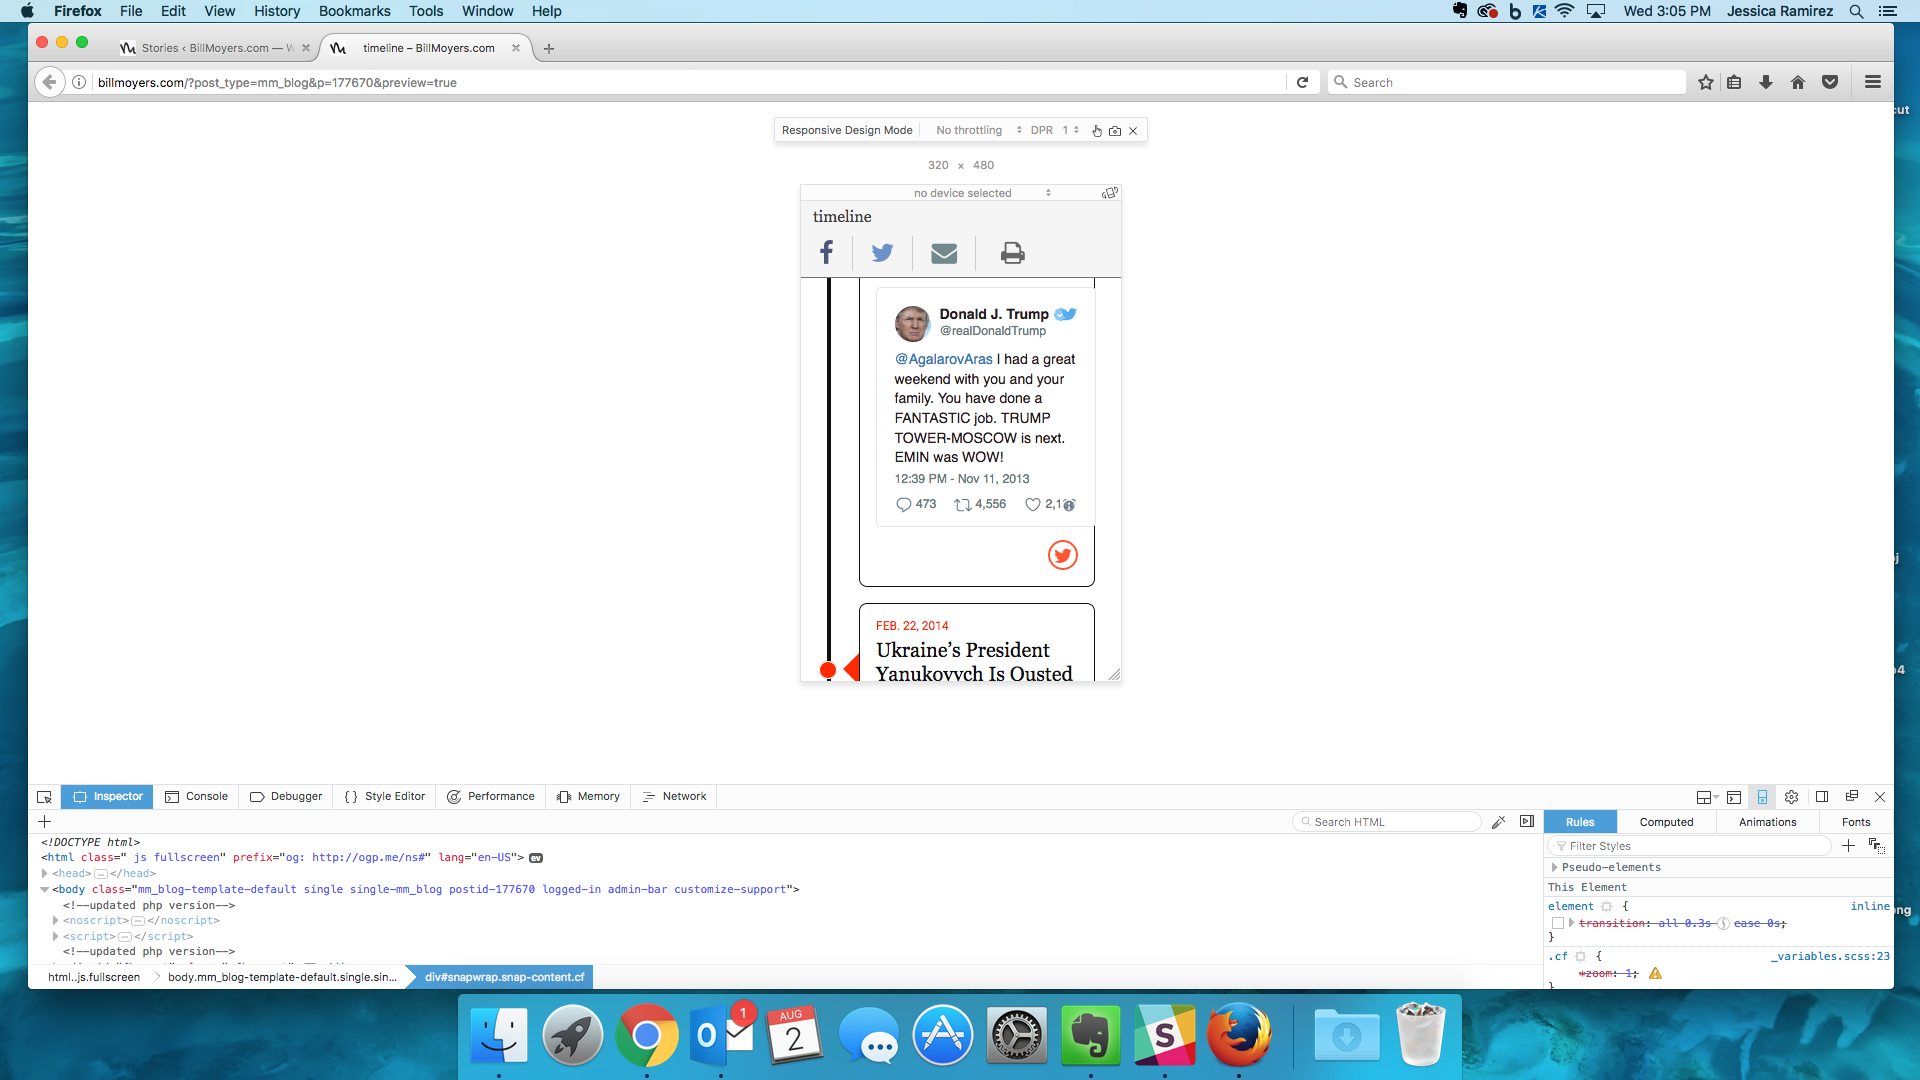Rotate the viewport orientation

[1109, 193]
